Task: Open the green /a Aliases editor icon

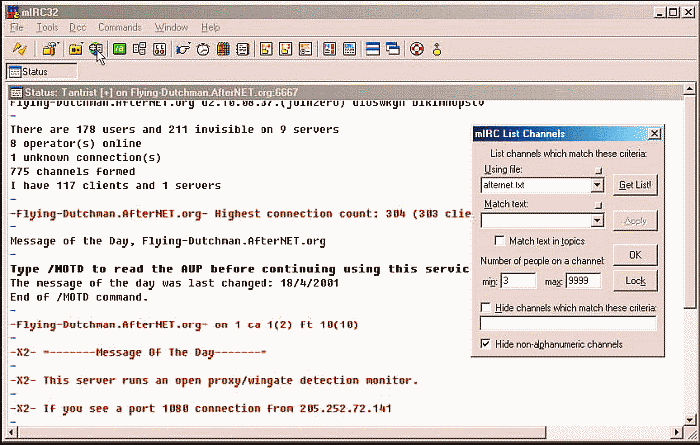Action: tap(119, 49)
